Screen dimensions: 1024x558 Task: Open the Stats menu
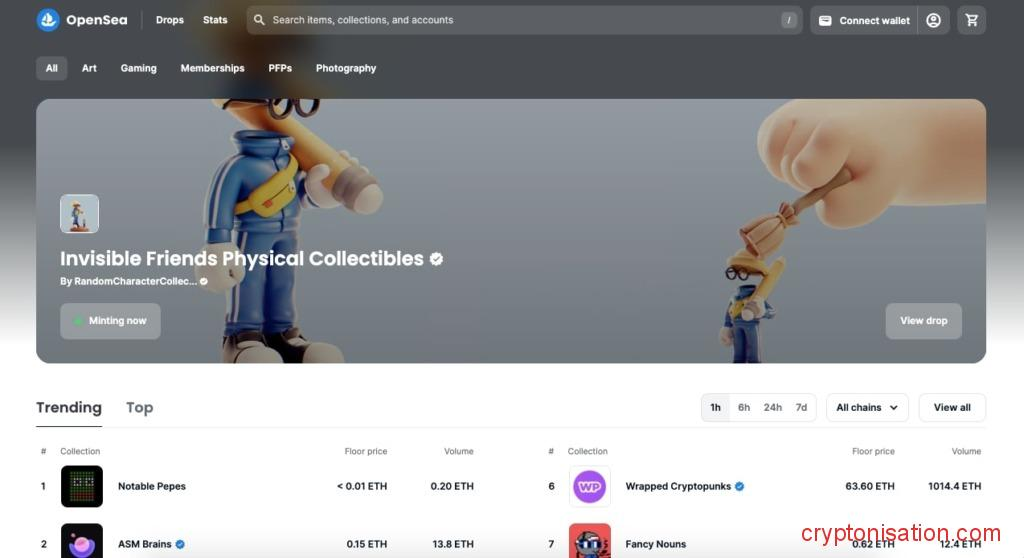(215, 20)
